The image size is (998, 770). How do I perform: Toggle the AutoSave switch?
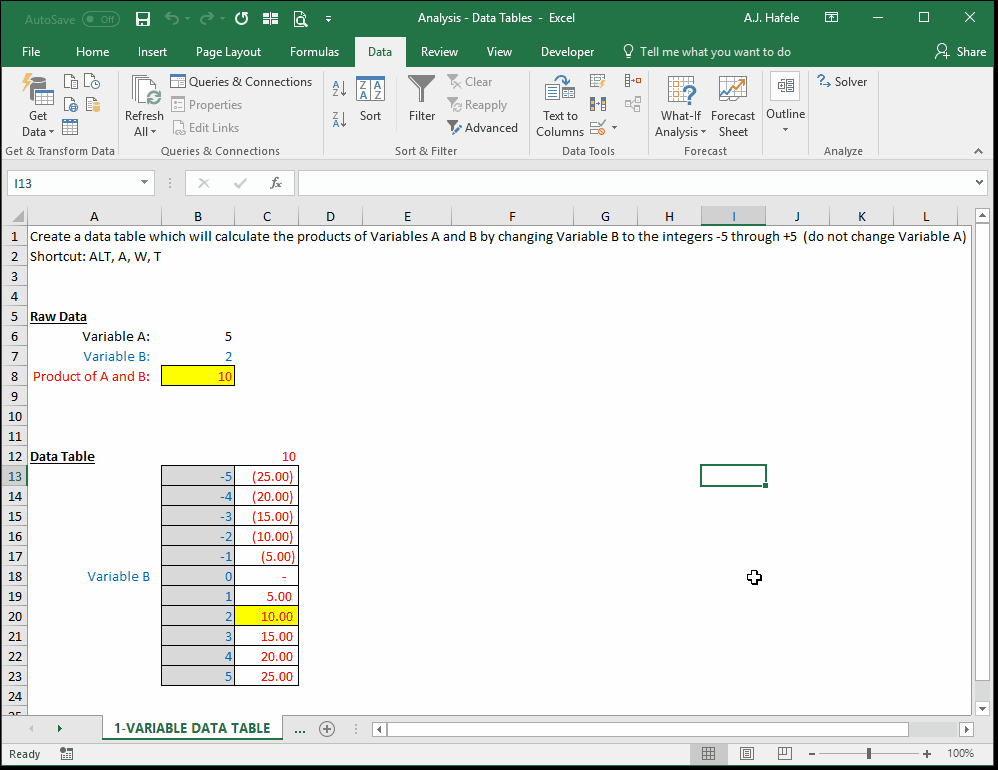(101, 20)
